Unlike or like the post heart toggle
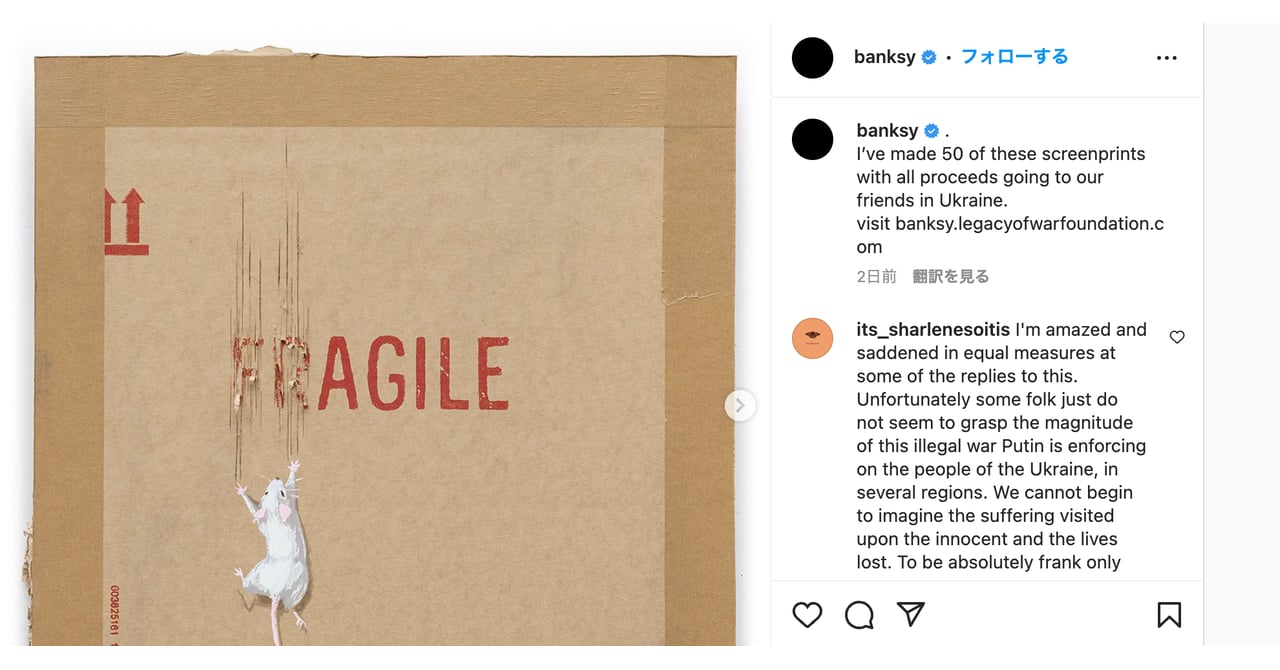This screenshot has width=1280, height=670. [x=807, y=614]
